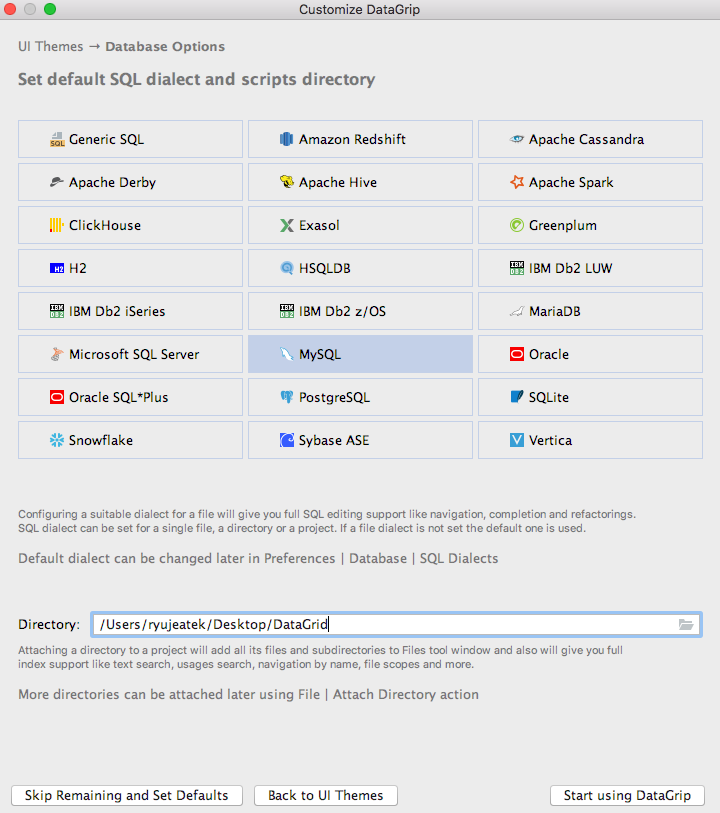Click the Oracle red logo icon
Image resolution: width=720 pixels, height=813 pixels.
pos(517,355)
